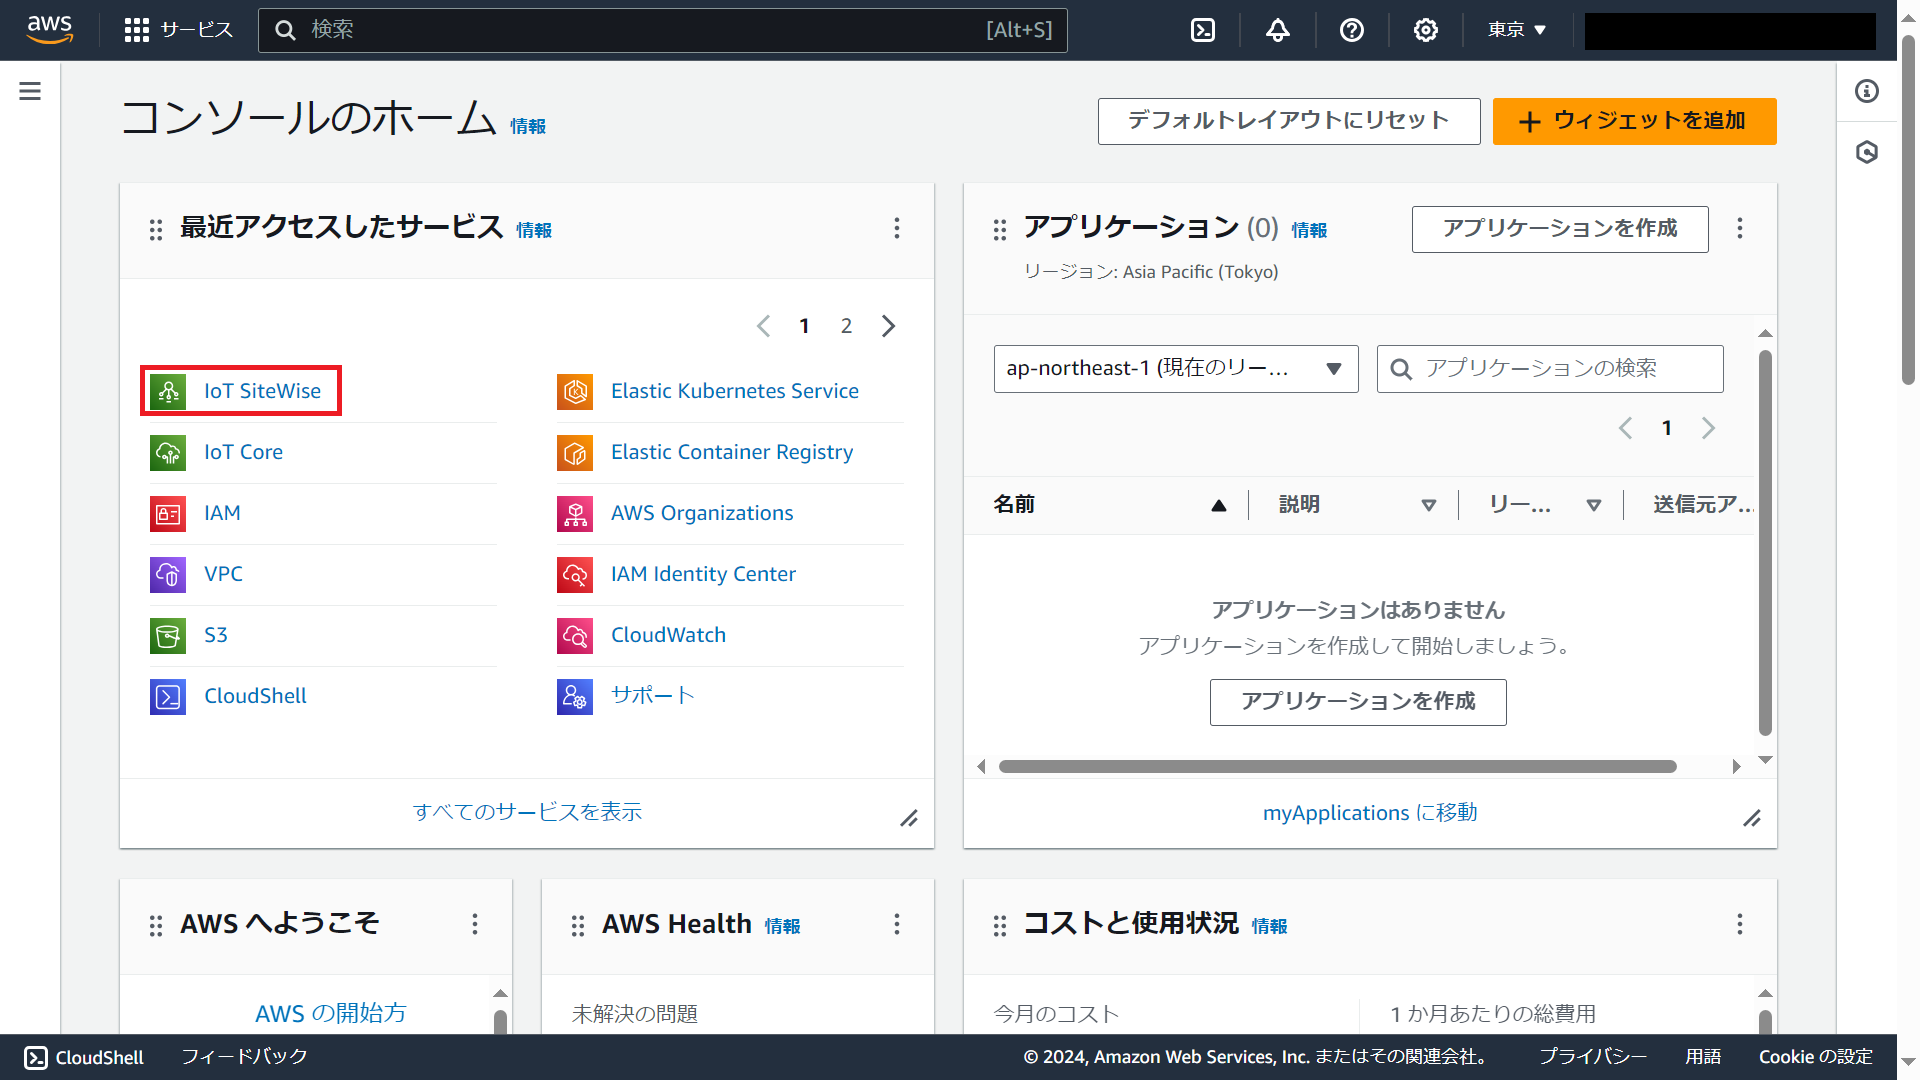Expand the Tokyo region selector dropdown

coord(1516,30)
